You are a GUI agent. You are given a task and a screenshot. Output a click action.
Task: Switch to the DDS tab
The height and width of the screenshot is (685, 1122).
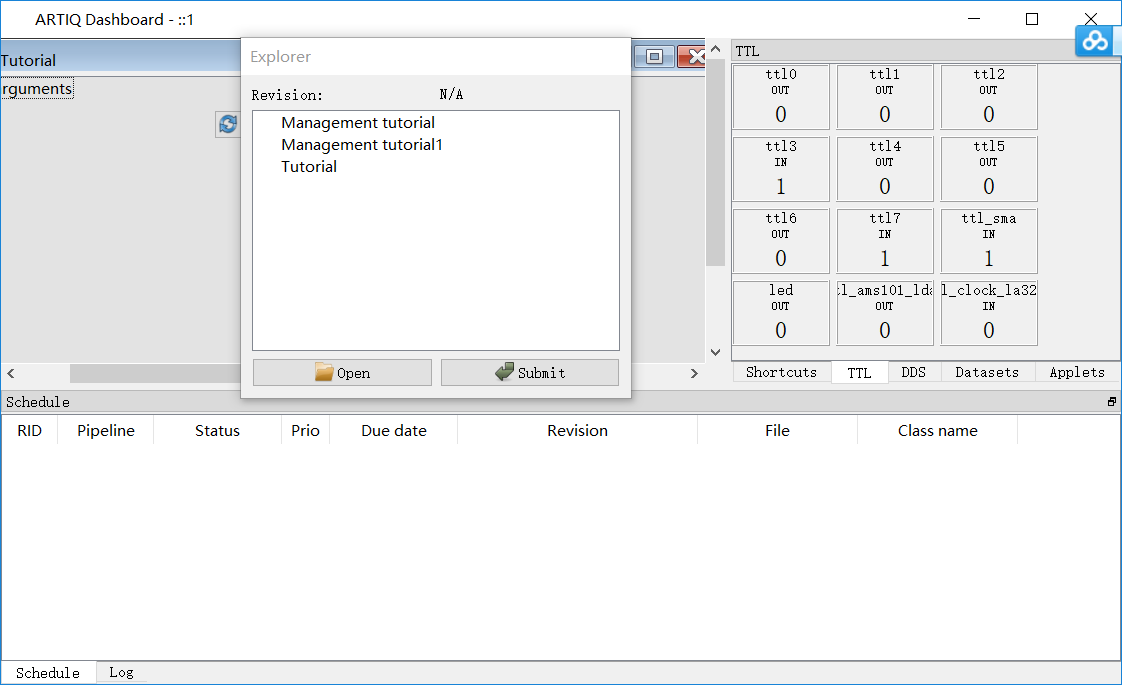tap(913, 372)
